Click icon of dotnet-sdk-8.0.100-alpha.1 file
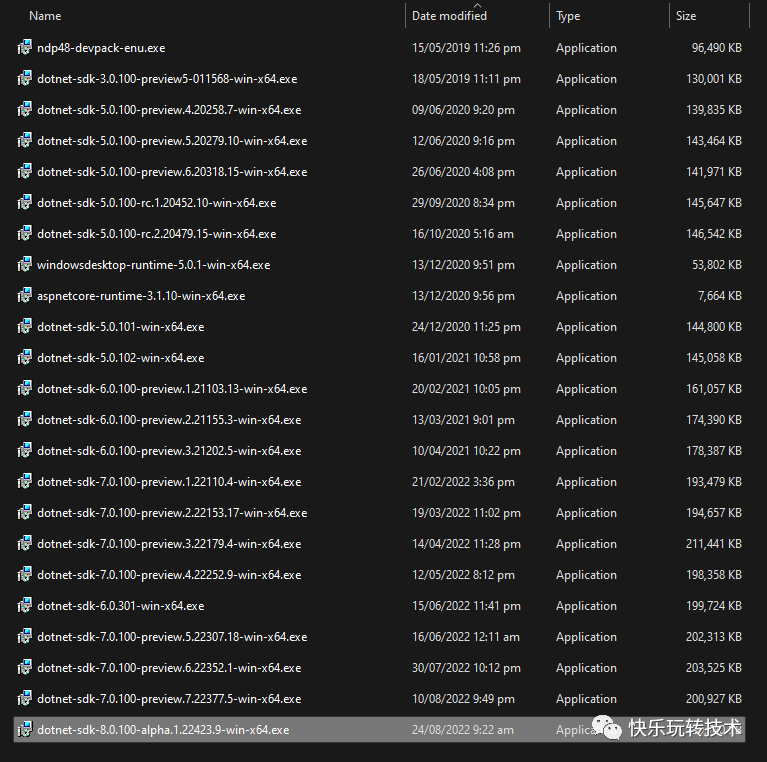Screen dimensions: 767x762 click(24, 729)
